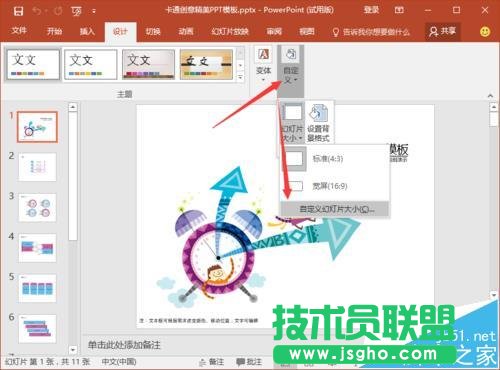Select the first white theme thumbnail
Viewport: 500px width, 370px height.
pos(33,65)
